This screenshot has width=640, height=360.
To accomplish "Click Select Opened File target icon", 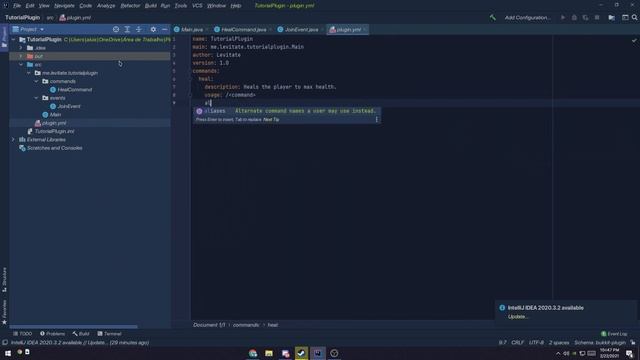I will 116,29.
